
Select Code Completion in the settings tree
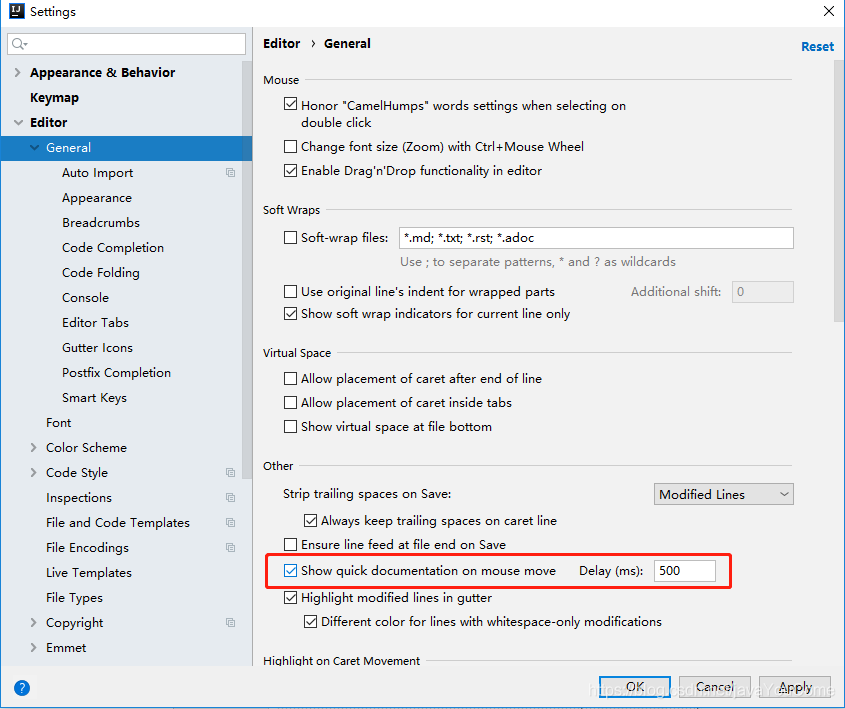click(x=113, y=248)
